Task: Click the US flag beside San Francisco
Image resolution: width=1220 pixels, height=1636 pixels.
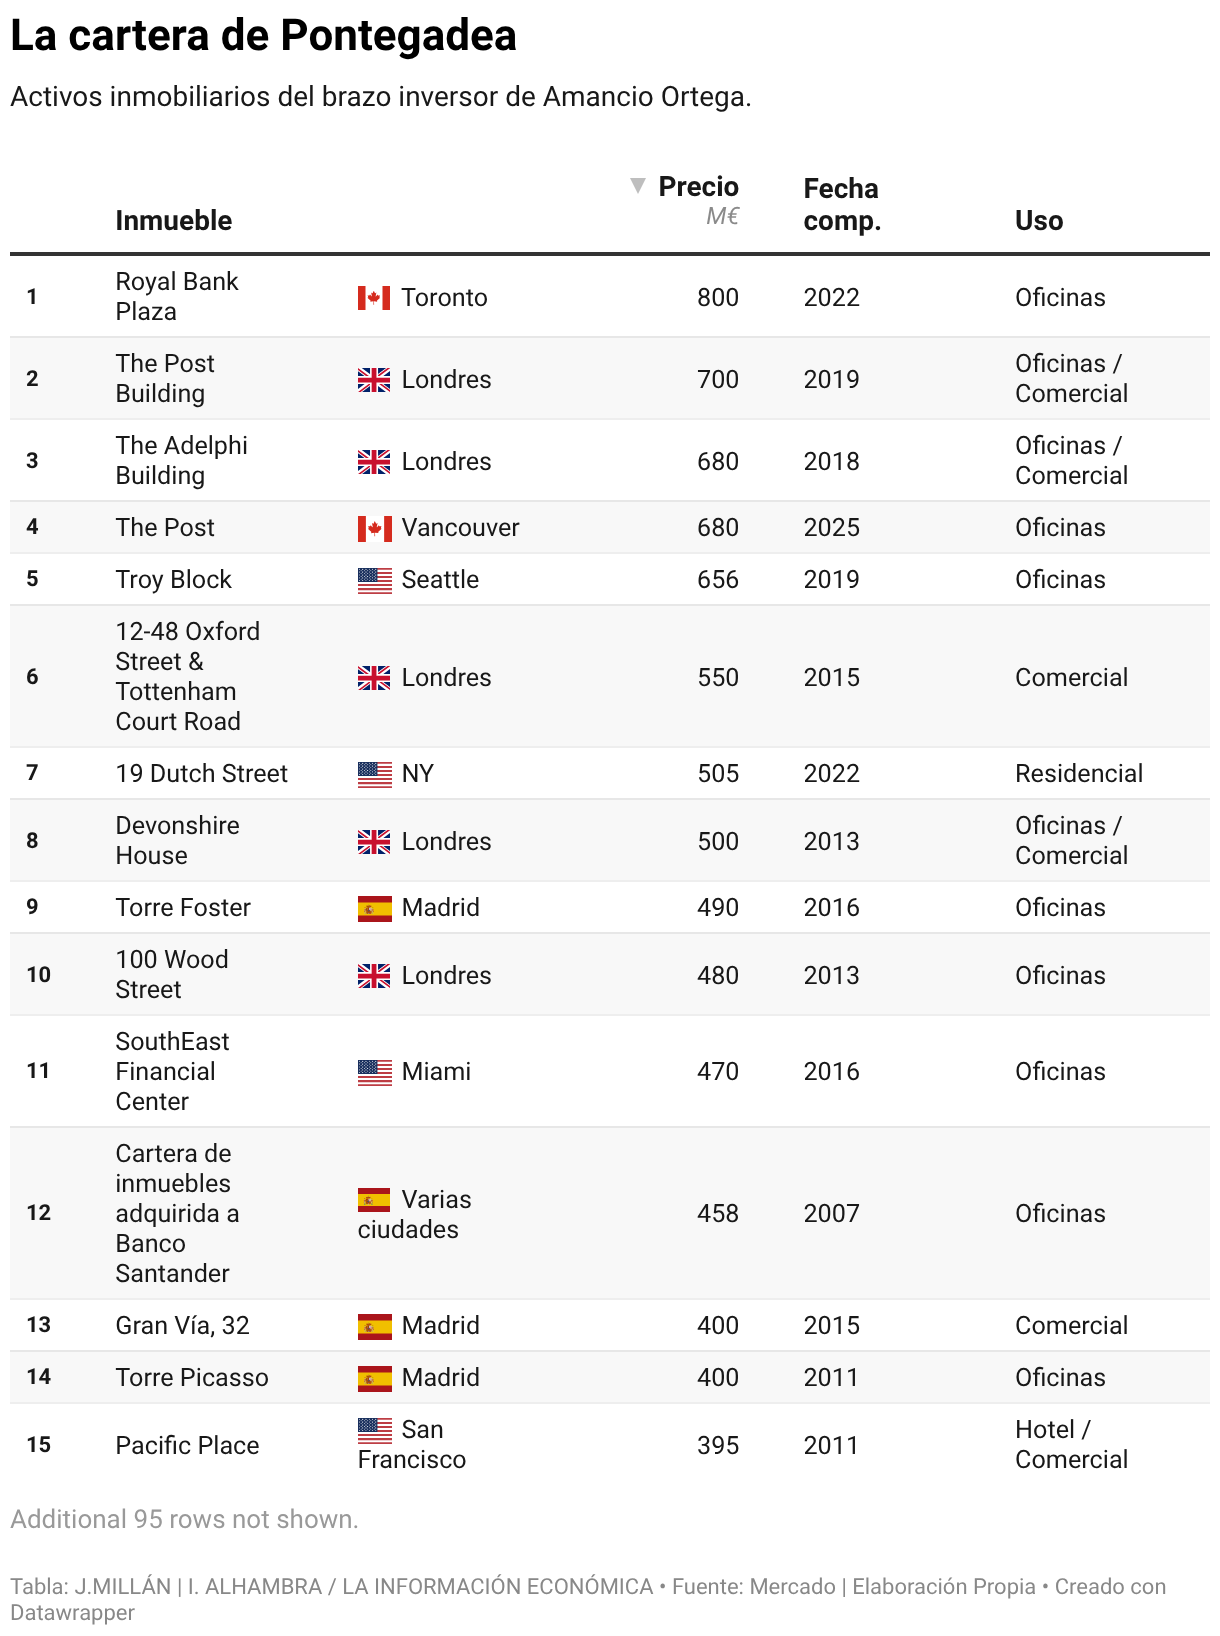Action: pyautogui.click(x=374, y=1430)
